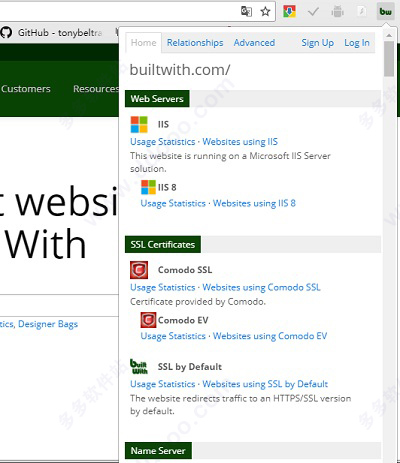Click the SSL Certificates section header
The width and height of the screenshot is (400, 463).
(x=163, y=244)
